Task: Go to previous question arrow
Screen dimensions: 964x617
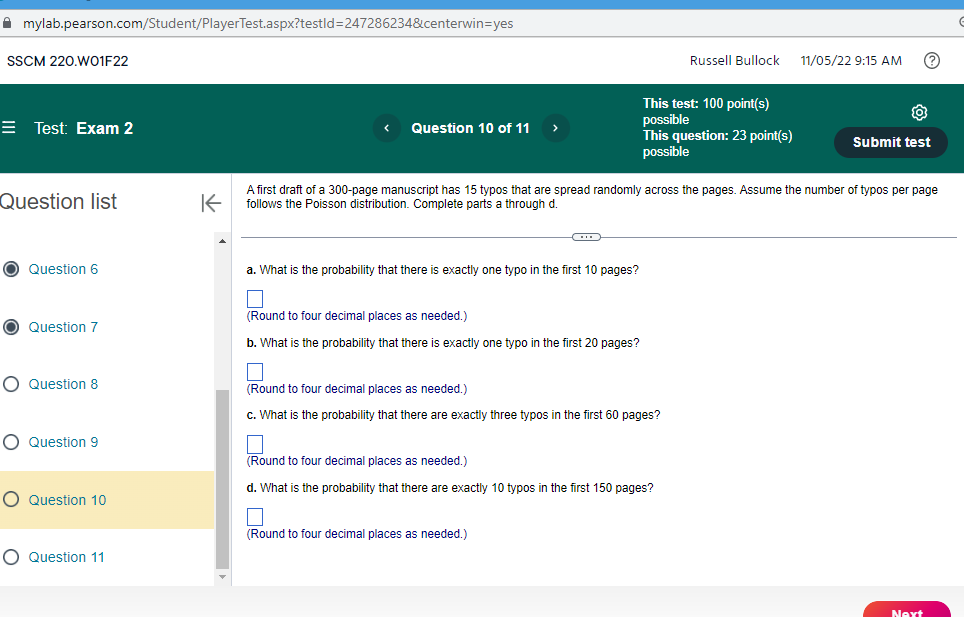Action: pos(387,128)
